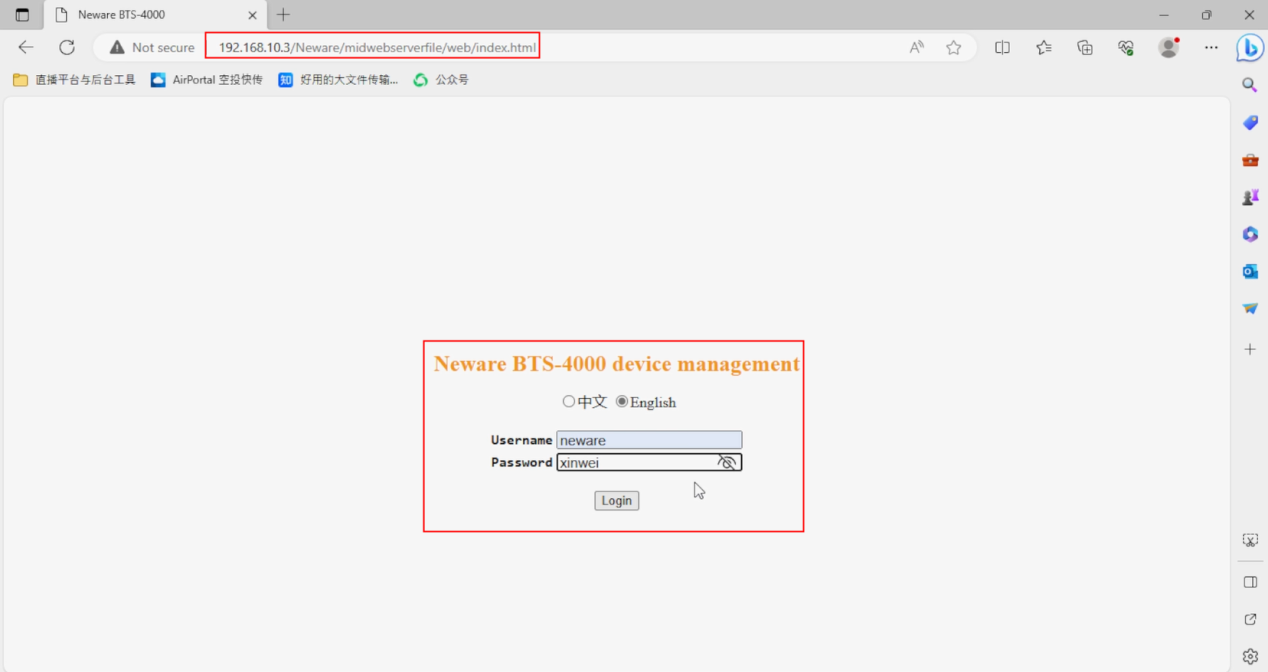The width and height of the screenshot is (1268, 672).
Task: Open Split screen view icon
Action: tap(1002, 47)
